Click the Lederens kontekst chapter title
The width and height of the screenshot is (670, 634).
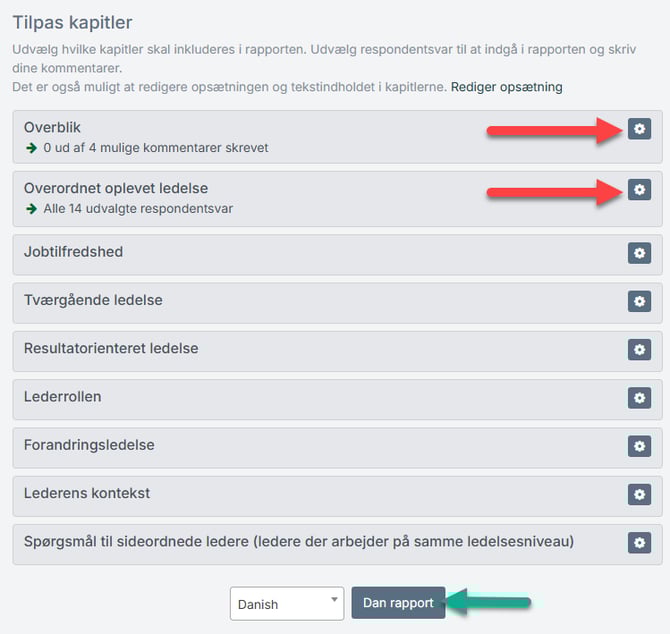[87, 493]
